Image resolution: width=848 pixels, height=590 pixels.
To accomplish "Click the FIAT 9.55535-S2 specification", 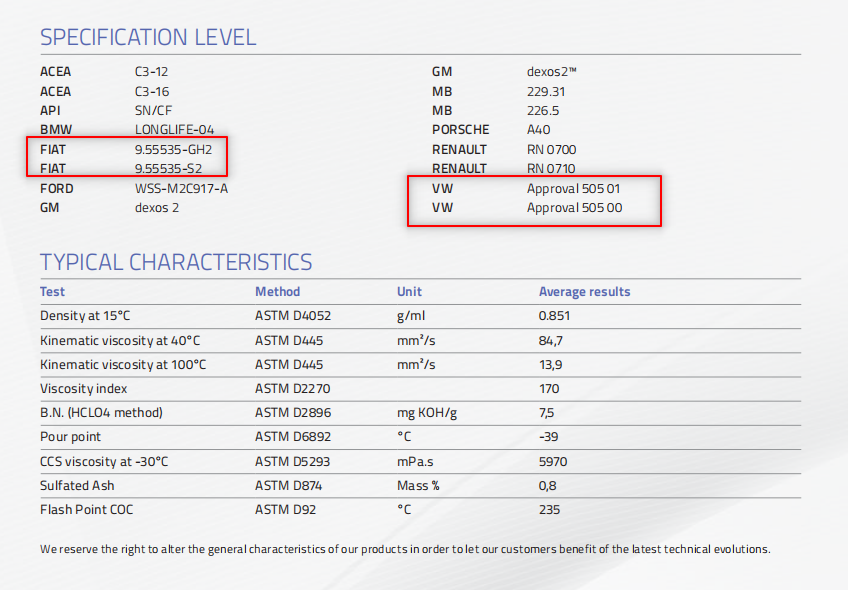I will click(x=169, y=168).
